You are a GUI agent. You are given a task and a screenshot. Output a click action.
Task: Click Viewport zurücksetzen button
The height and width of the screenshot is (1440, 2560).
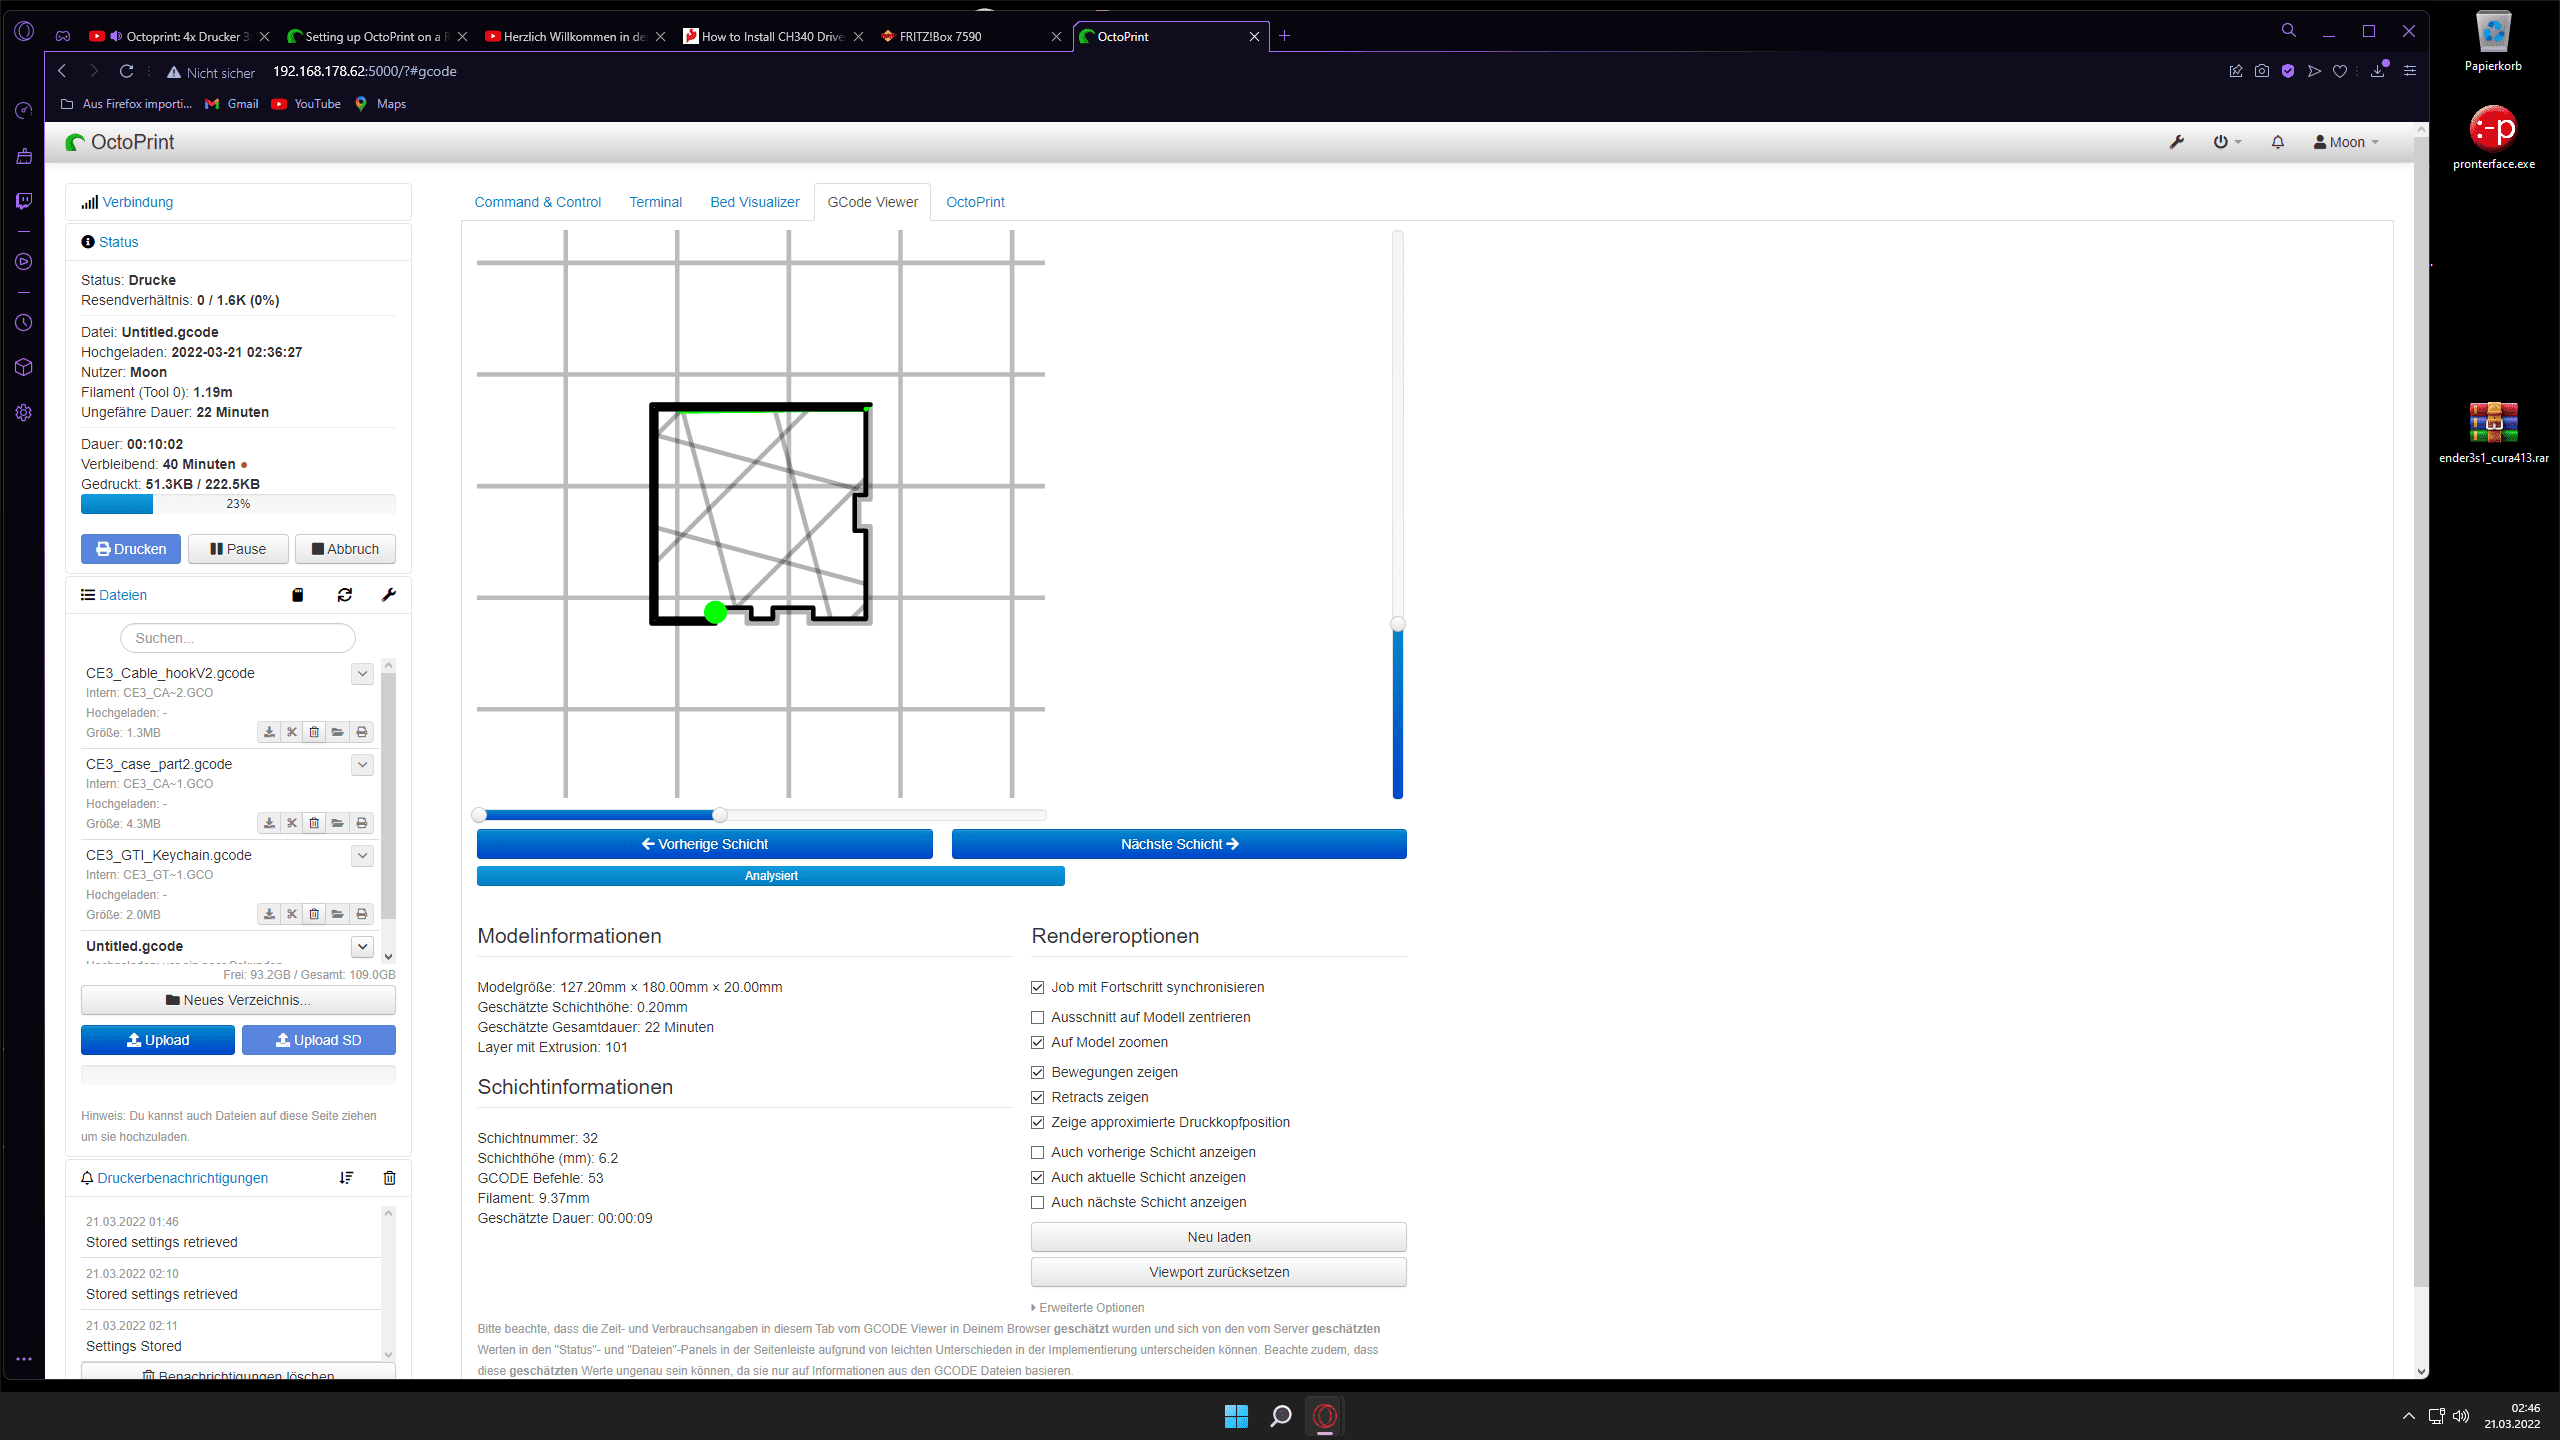point(1219,1272)
